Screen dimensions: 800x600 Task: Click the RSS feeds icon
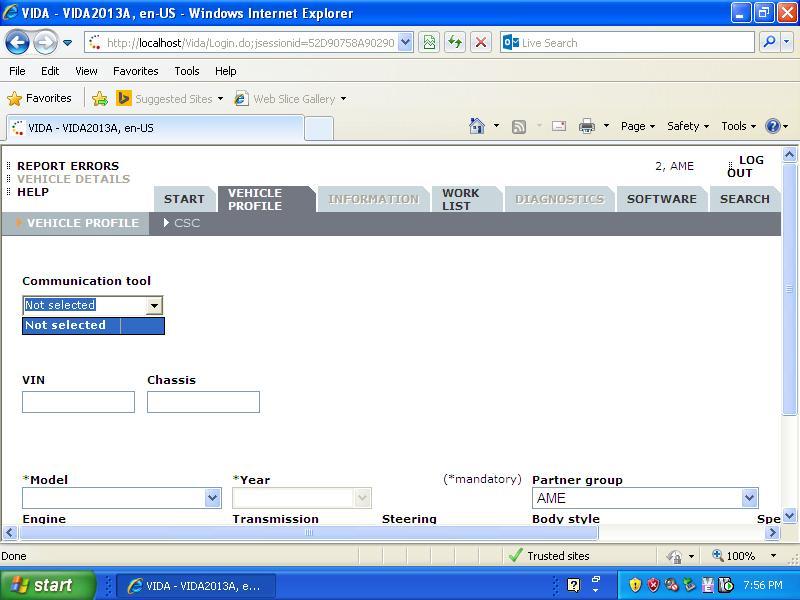[x=519, y=126]
